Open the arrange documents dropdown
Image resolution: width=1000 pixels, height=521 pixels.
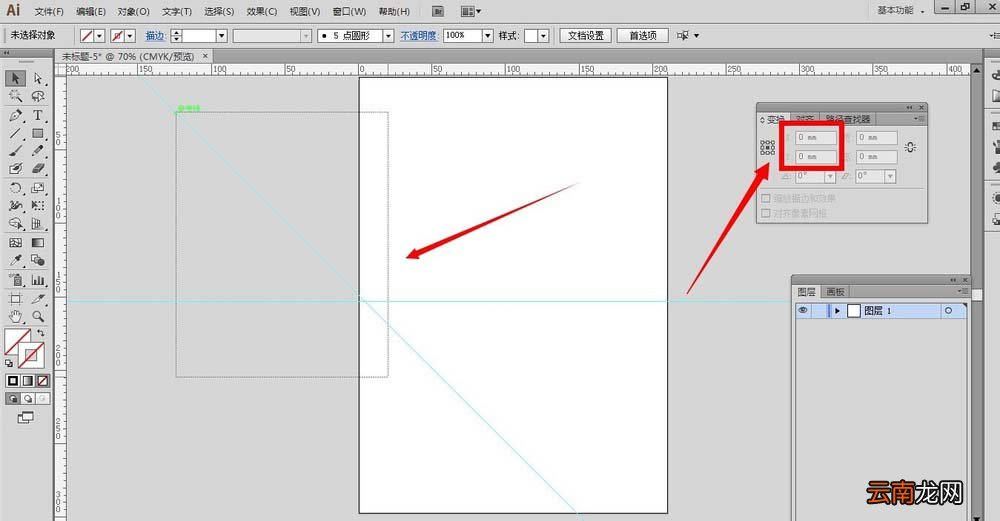pyautogui.click(x=471, y=11)
